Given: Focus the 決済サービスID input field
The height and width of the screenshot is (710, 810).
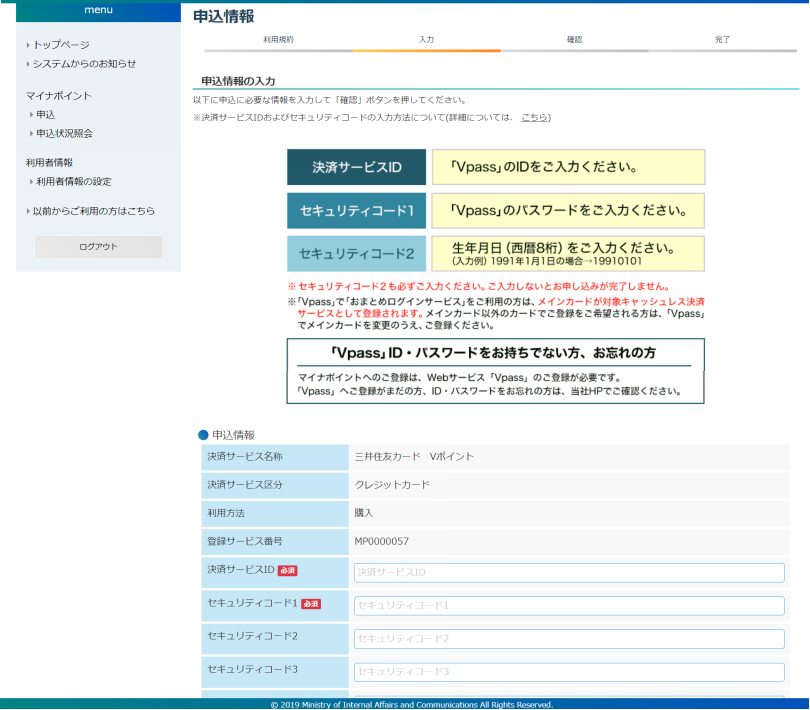Looking at the screenshot, I should point(568,572).
